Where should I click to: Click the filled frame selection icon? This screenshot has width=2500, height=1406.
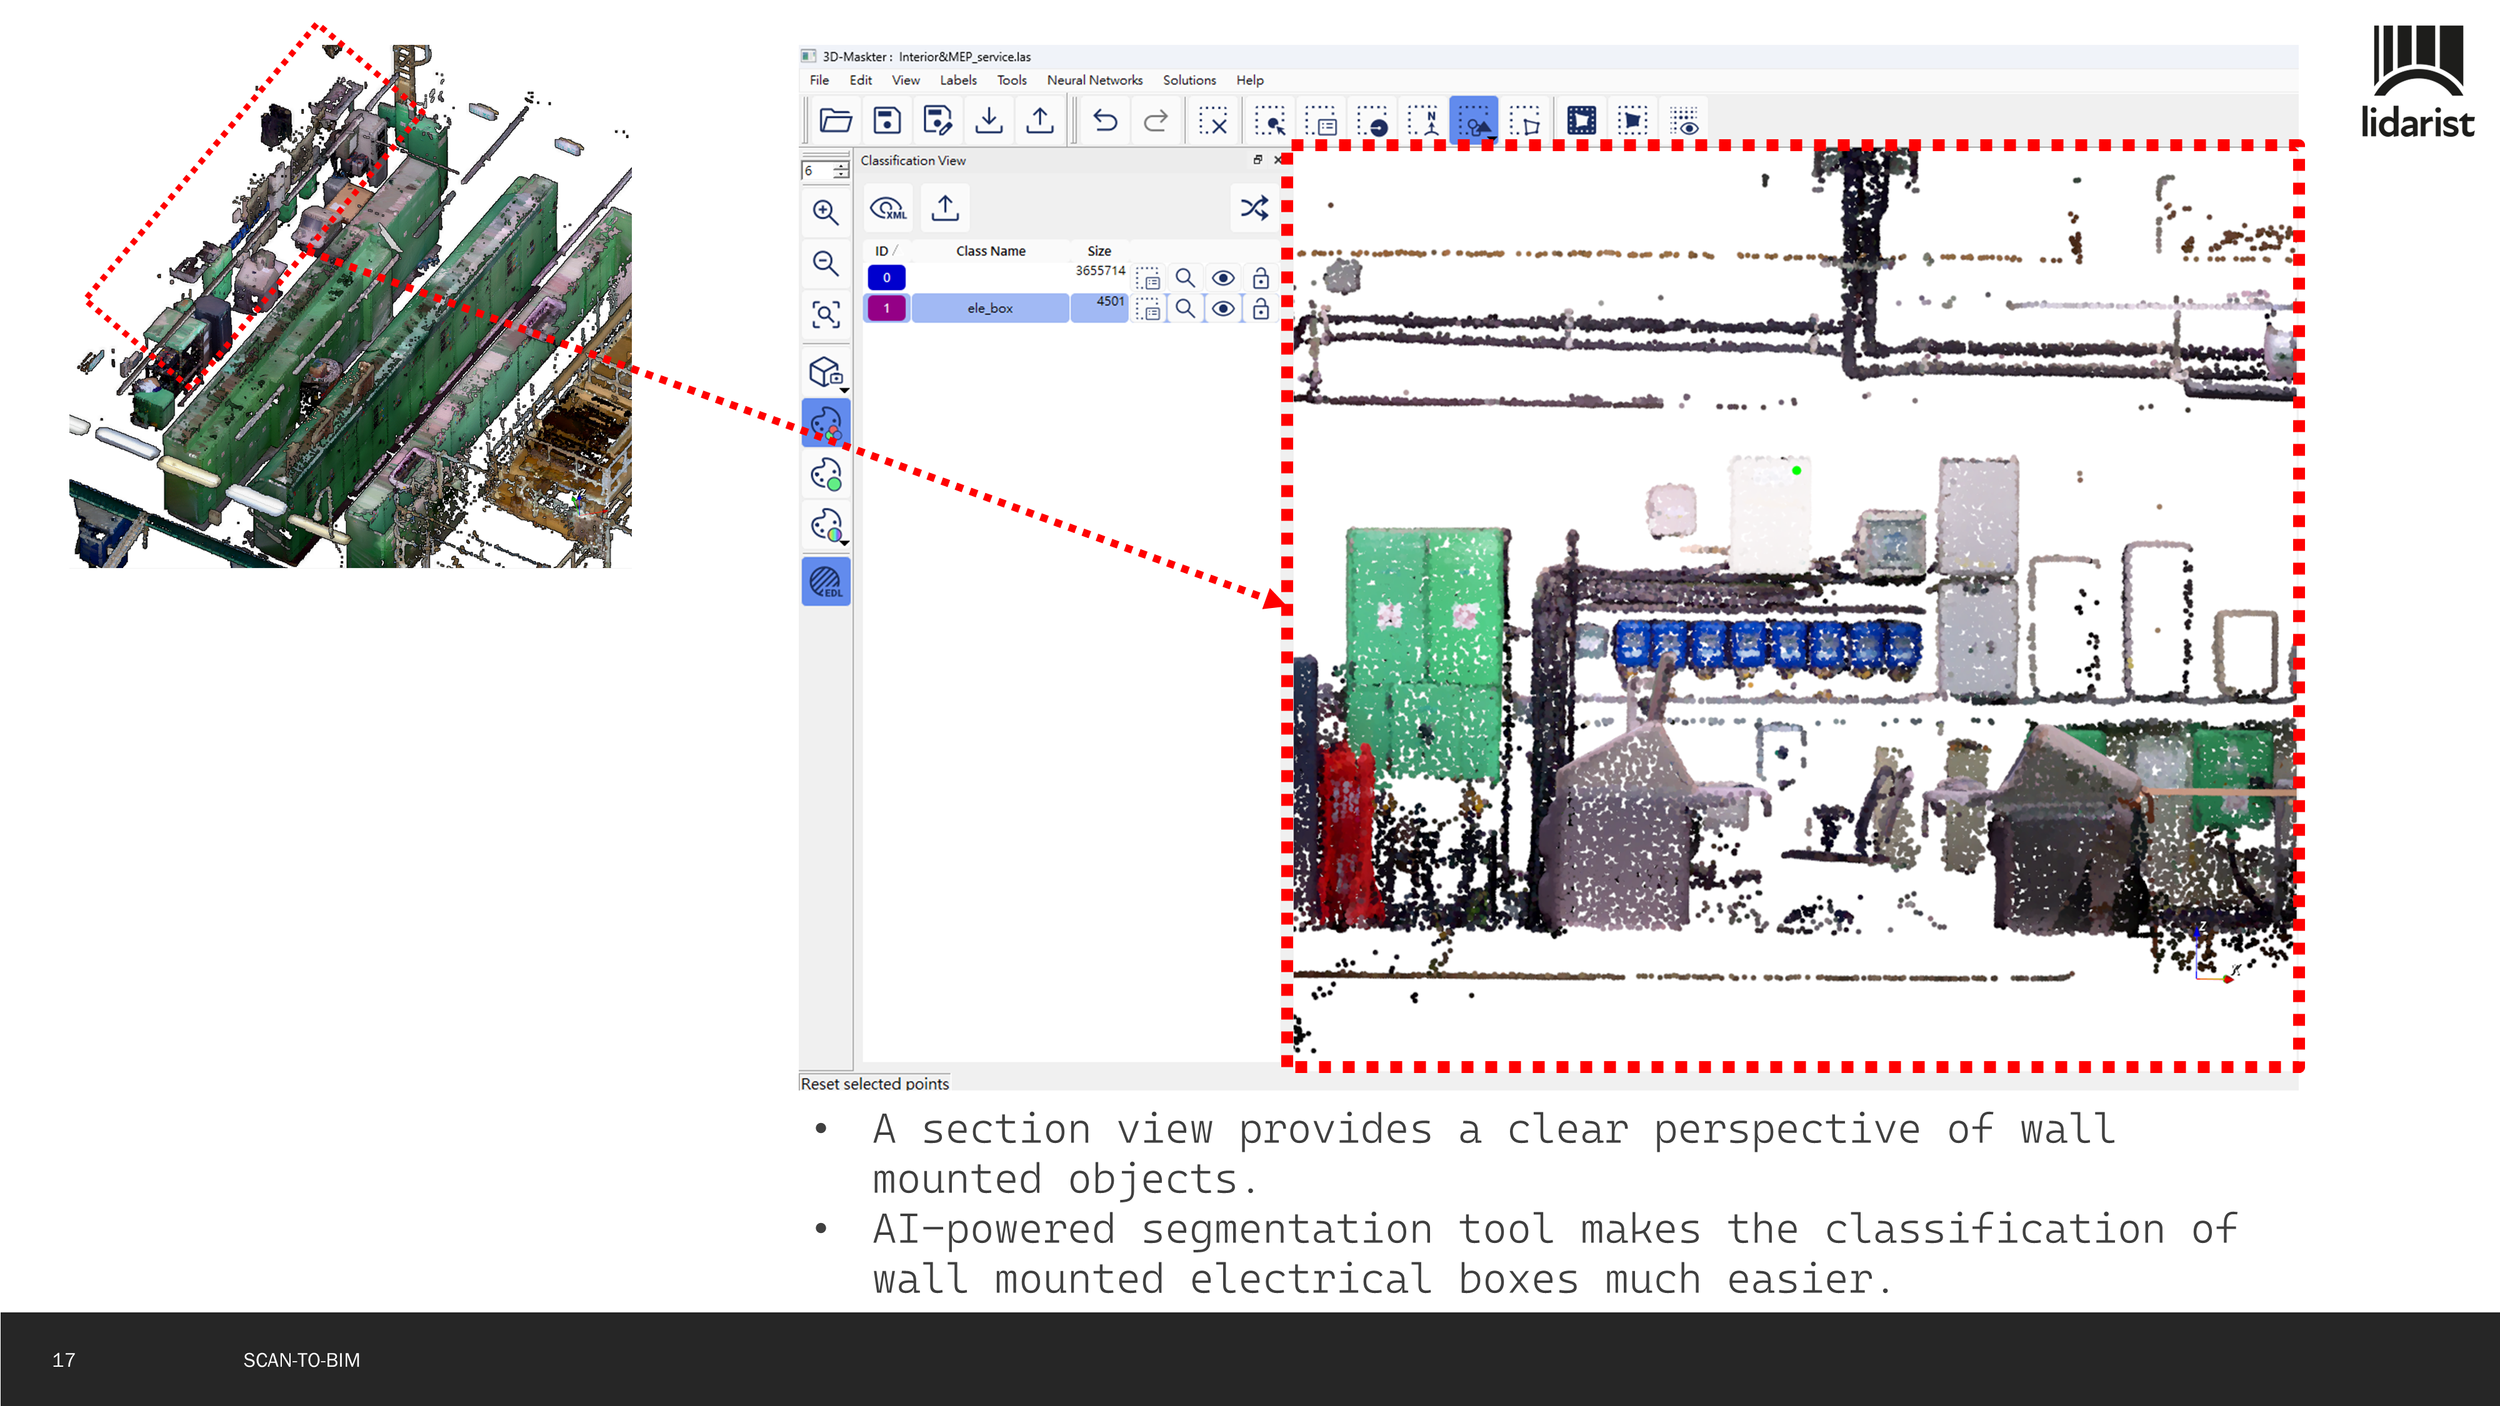(1582, 121)
